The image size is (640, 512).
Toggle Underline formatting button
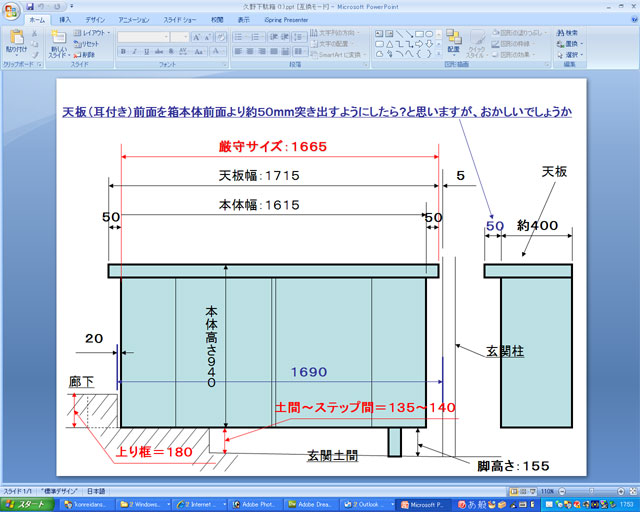click(x=145, y=51)
